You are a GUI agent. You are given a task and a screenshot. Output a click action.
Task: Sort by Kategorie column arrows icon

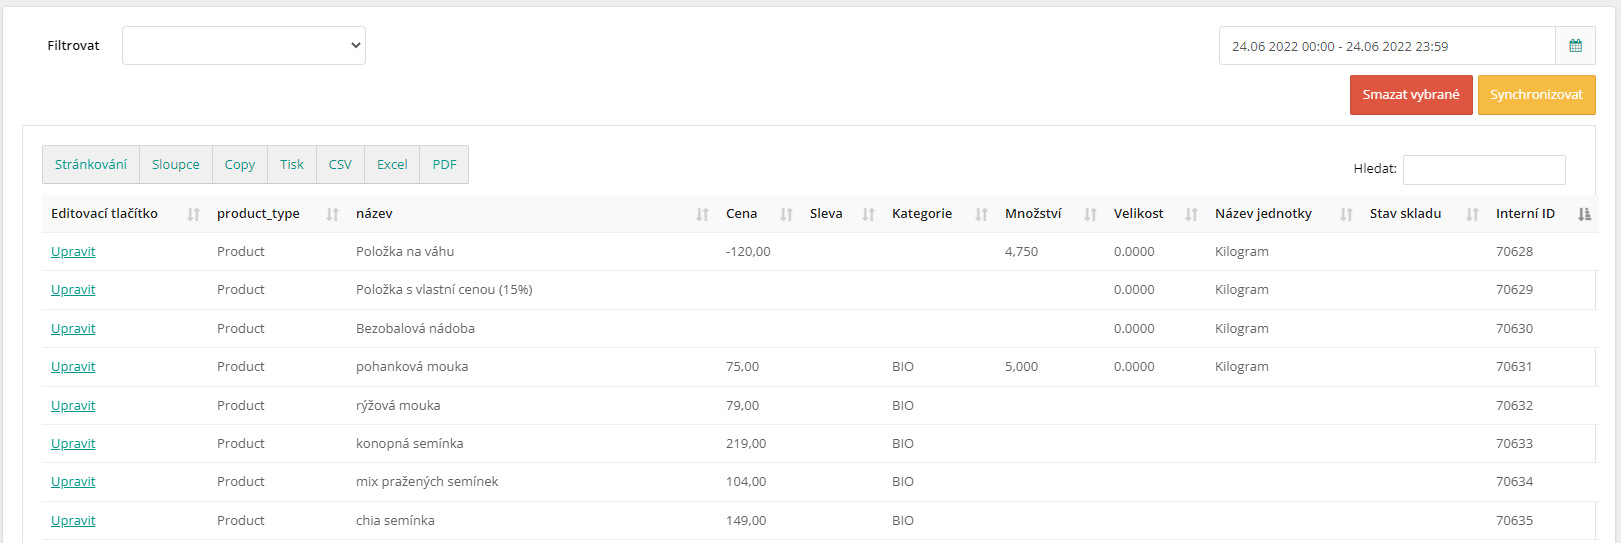point(982,214)
